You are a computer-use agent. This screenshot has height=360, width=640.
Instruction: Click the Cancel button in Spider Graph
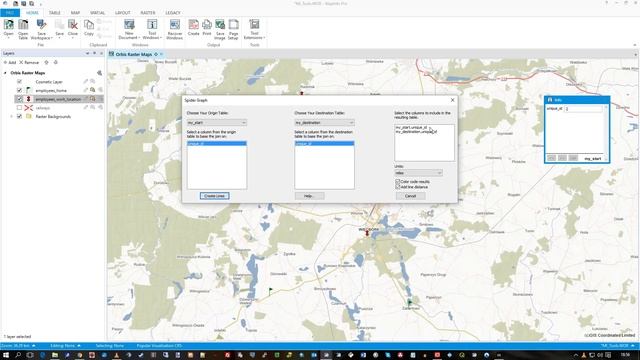410,196
